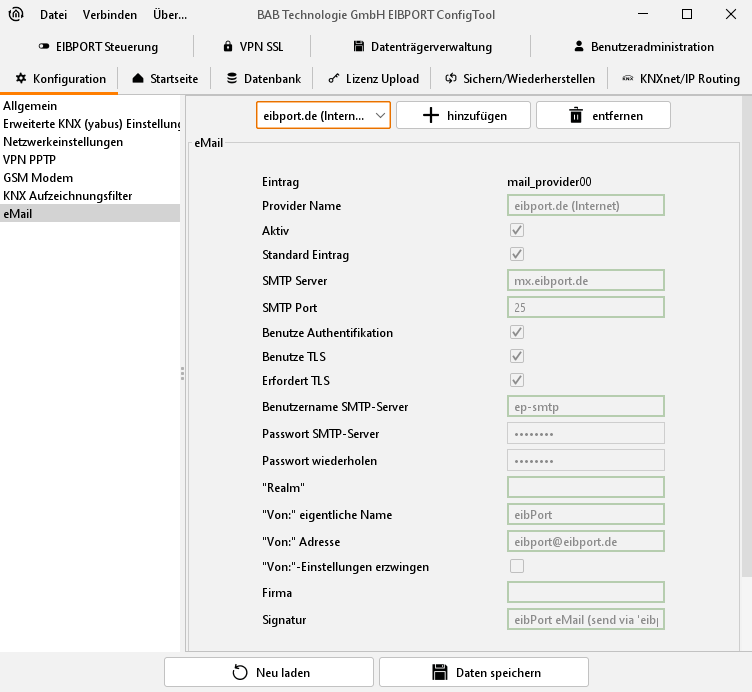752x692 pixels.
Task: Click the gear icon beside Konfiguration
Action: [x=21, y=79]
